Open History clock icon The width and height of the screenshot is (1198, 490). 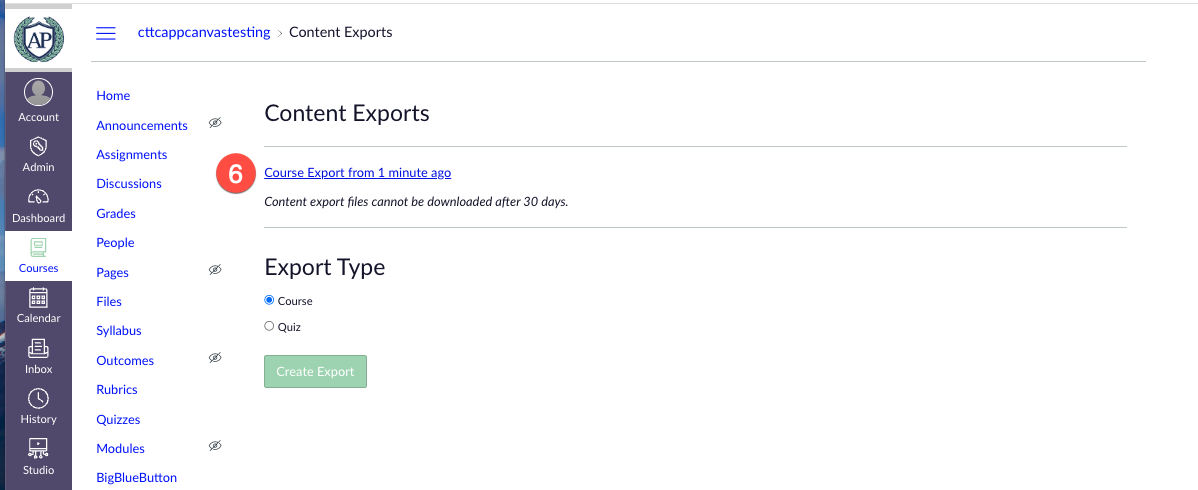(39, 398)
